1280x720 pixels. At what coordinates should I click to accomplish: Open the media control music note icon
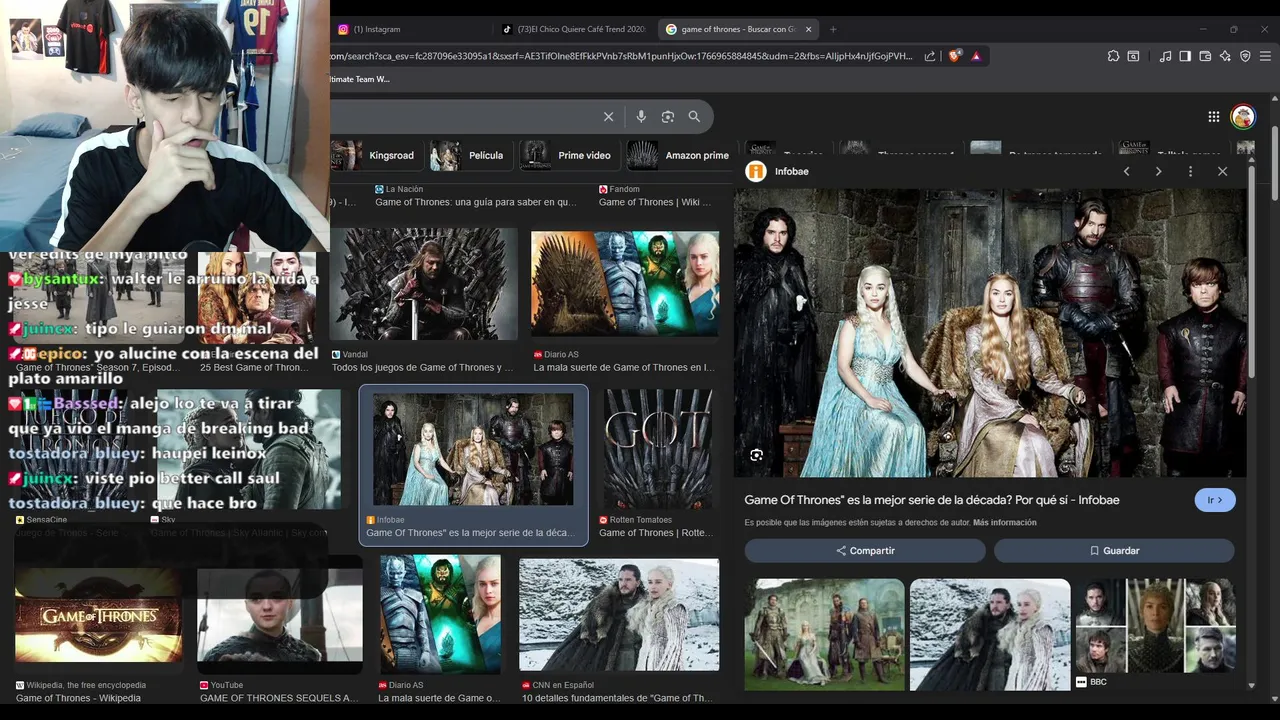[x=1165, y=56]
